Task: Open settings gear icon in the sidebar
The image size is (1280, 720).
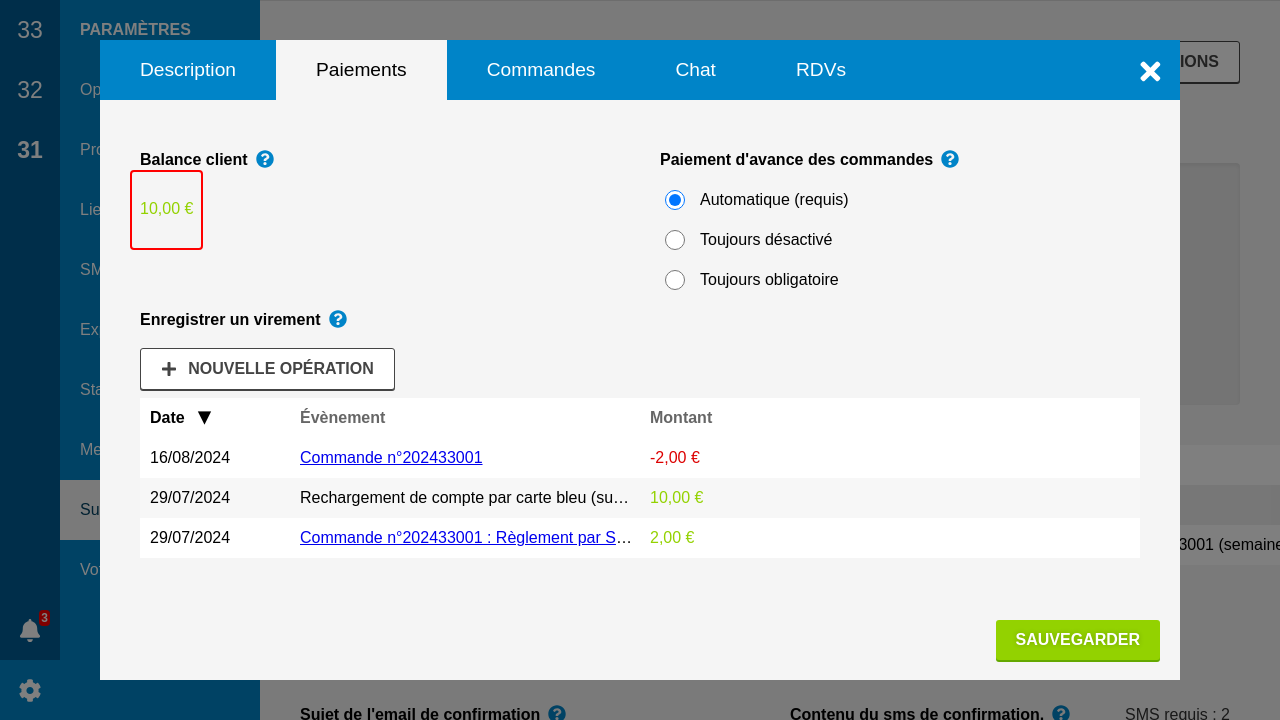Action: (30, 690)
